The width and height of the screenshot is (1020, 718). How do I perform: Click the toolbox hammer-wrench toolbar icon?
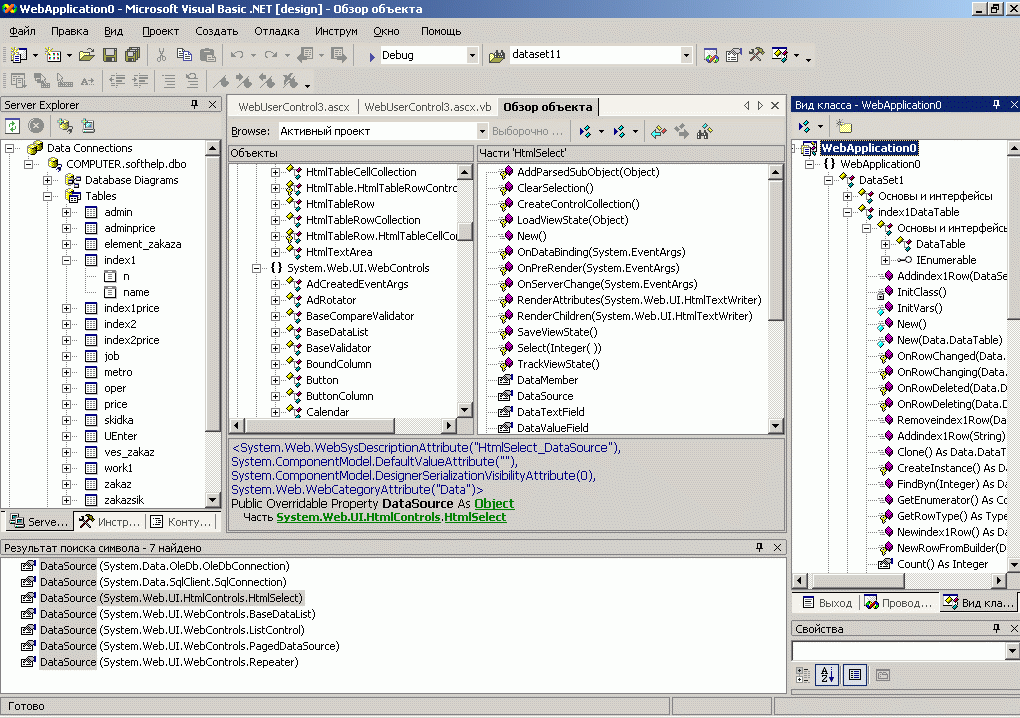tap(756, 55)
